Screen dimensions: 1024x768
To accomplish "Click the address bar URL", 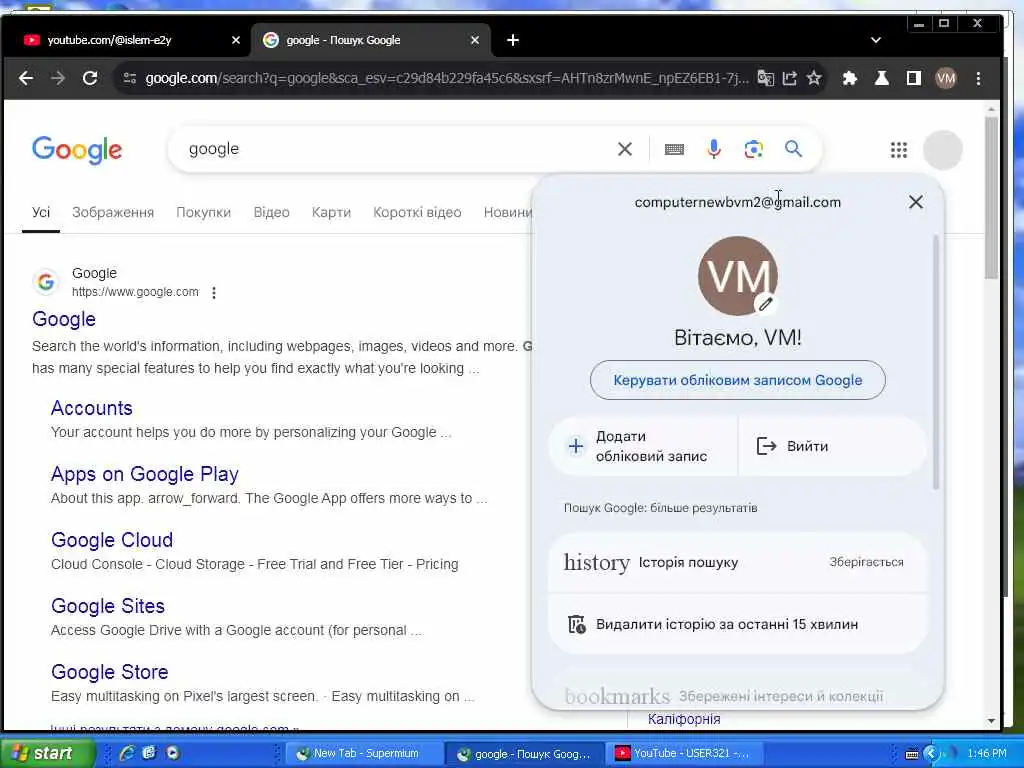I will click(447, 78).
